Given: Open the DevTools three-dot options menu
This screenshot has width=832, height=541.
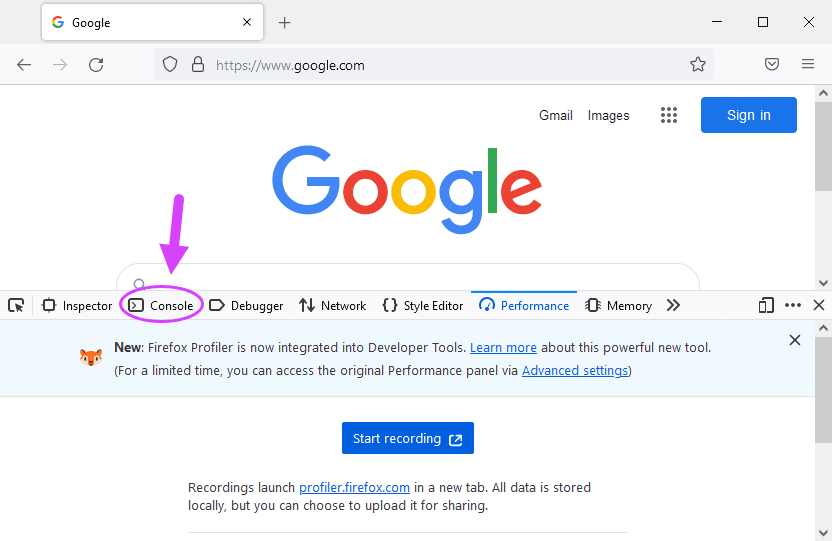Looking at the screenshot, I should 793,305.
